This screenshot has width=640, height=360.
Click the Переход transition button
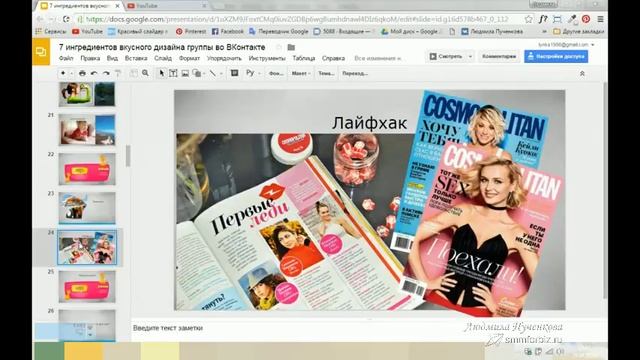(355, 73)
